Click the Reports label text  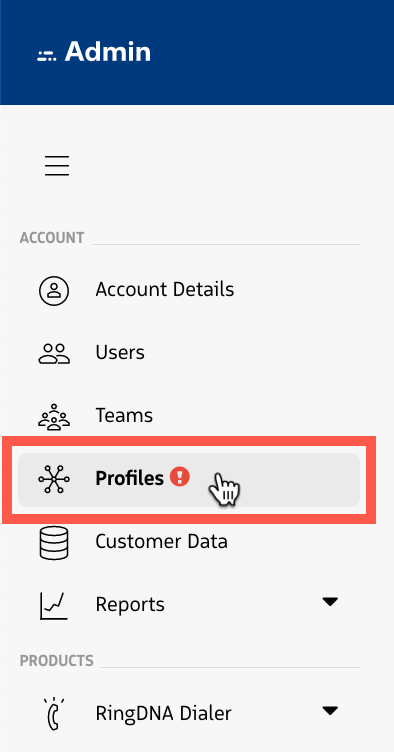tap(130, 604)
